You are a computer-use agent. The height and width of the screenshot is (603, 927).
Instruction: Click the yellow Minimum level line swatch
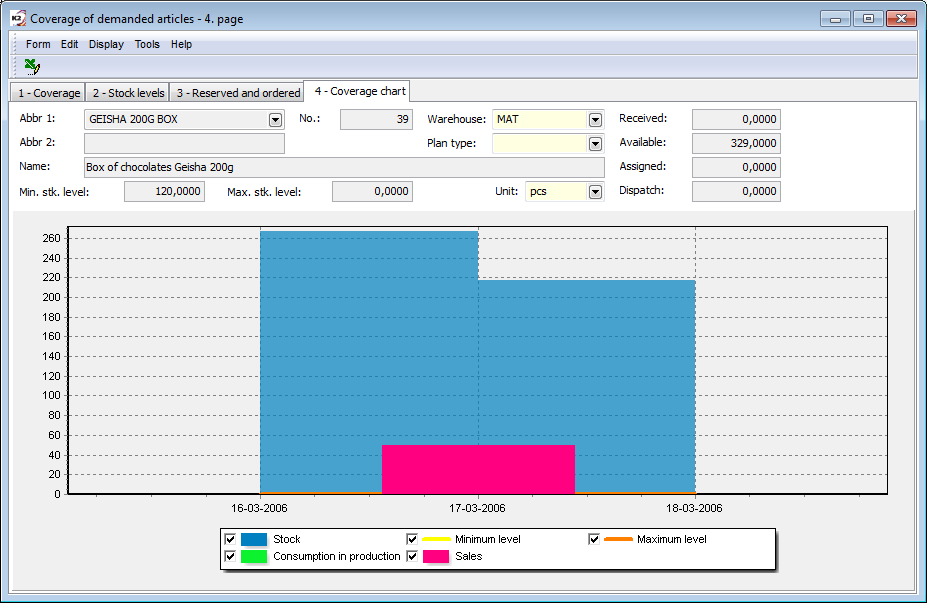click(x=436, y=539)
